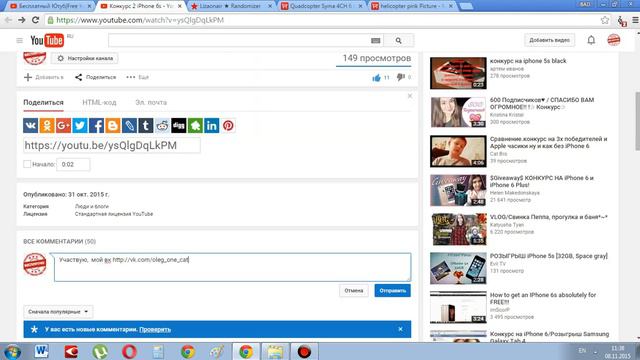Share video on Facebook icon
640x360 pixels.
coord(96,126)
